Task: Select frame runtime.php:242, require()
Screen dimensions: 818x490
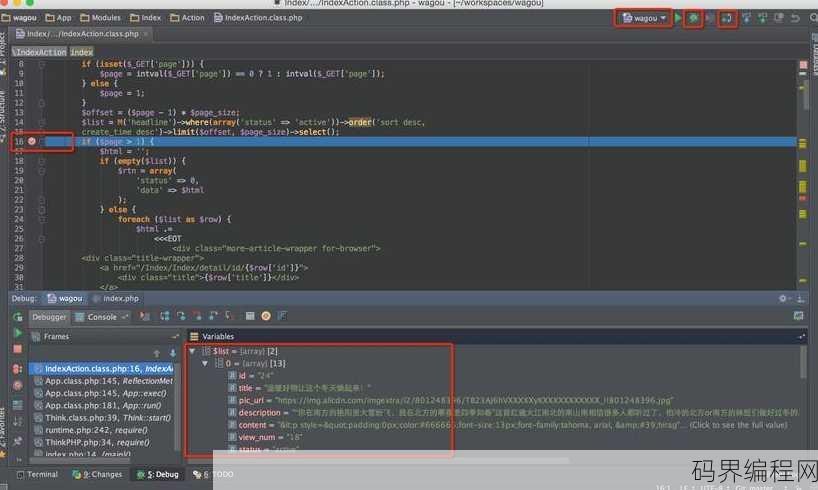Action: pyautogui.click(x=103, y=430)
